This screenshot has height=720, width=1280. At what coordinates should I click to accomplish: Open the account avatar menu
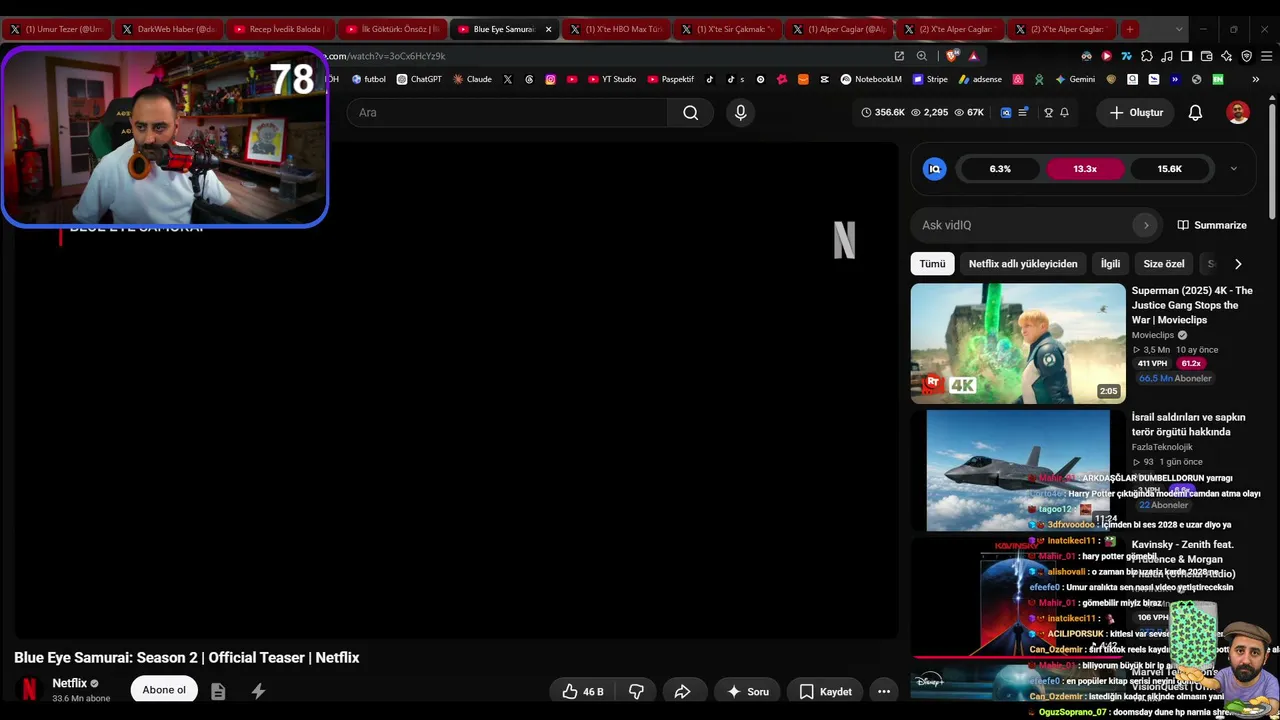tap(1238, 113)
